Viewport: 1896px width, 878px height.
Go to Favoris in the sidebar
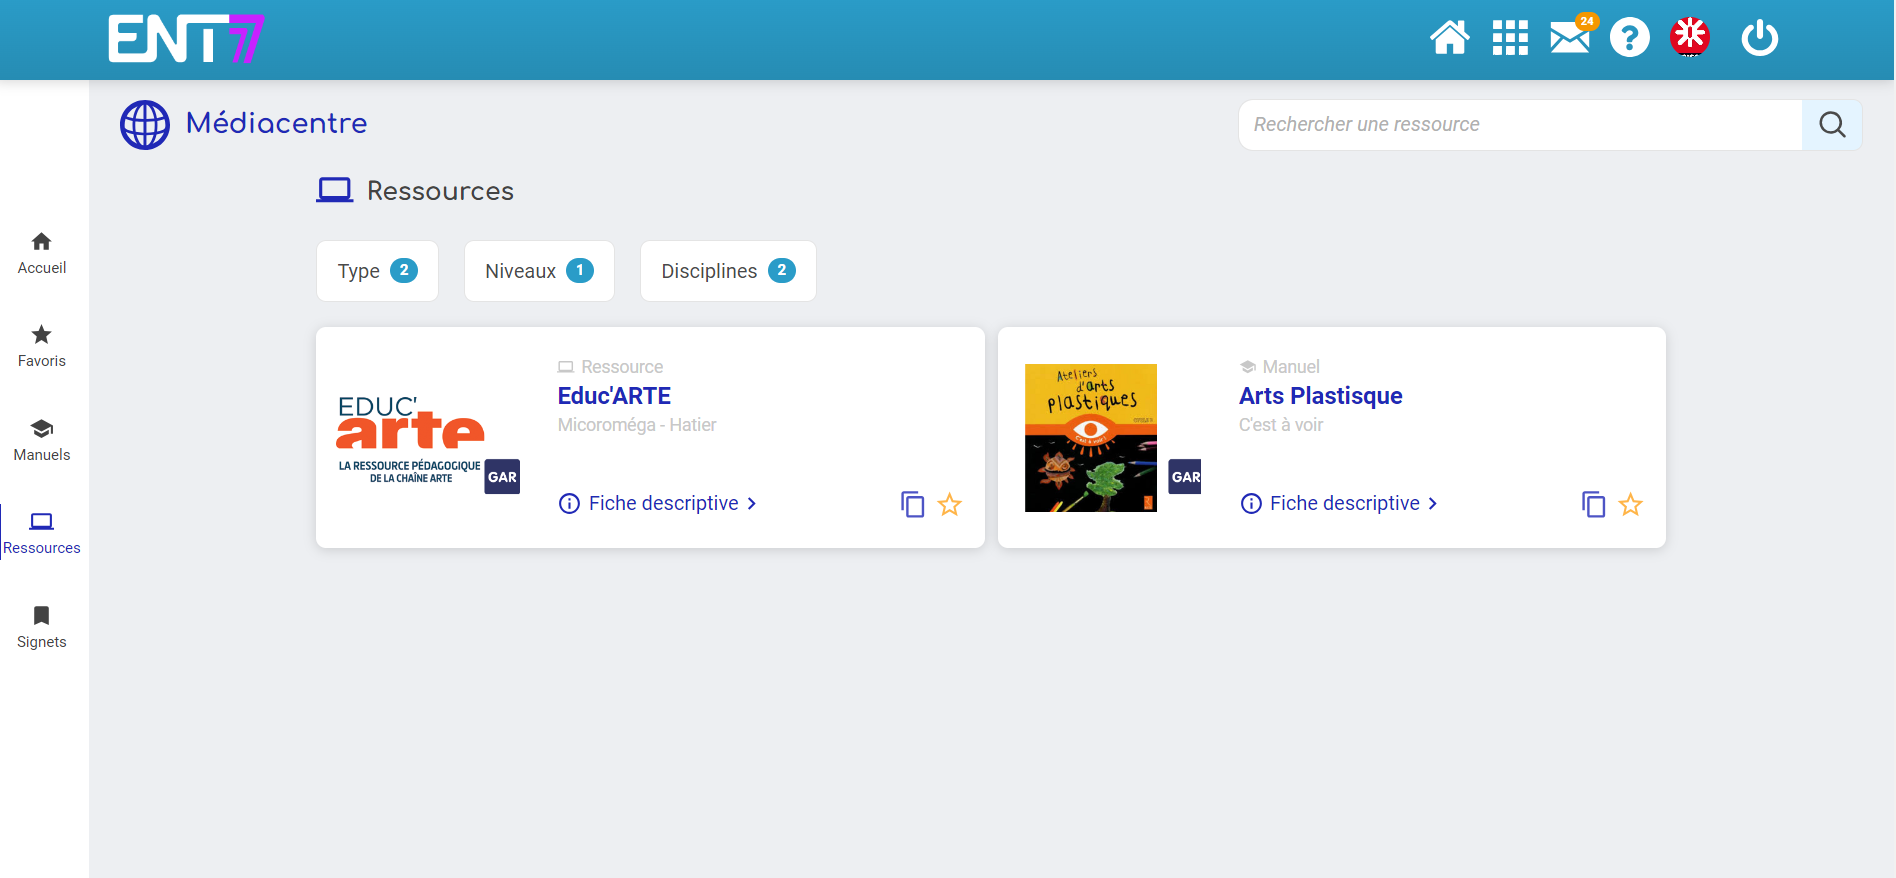coord(42,346)
